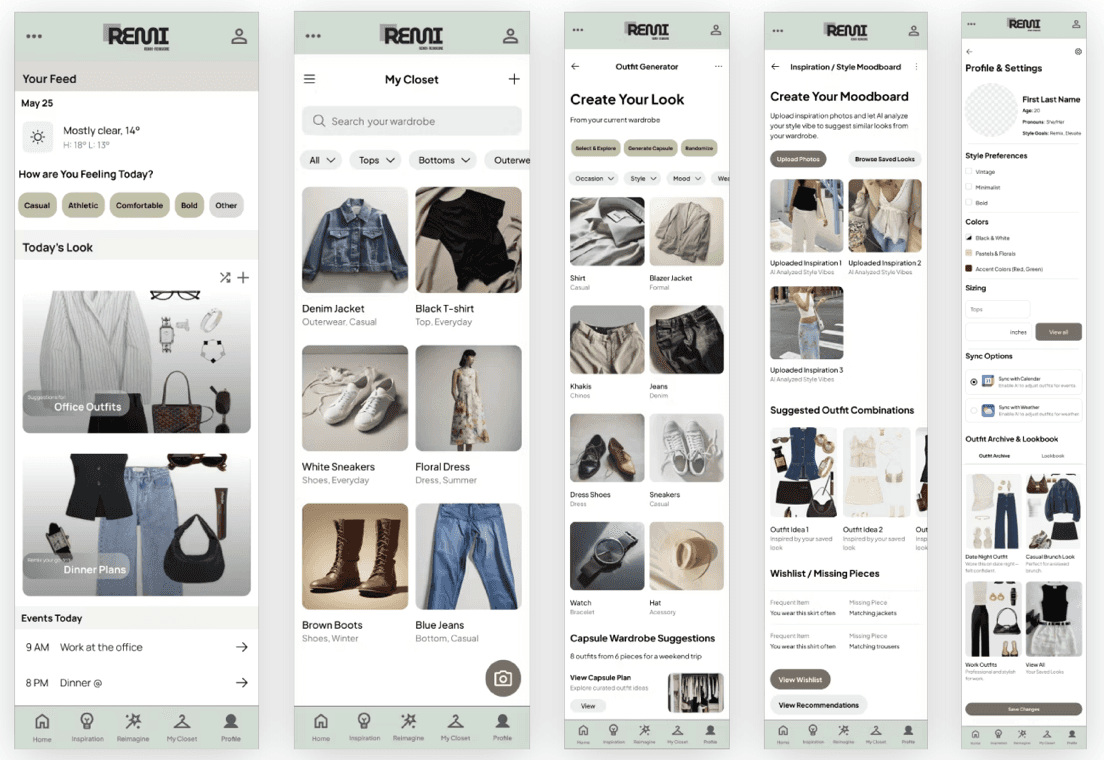Go back from Inspiration / Style Moodboard
The image size is (1104, 760).
775,66
